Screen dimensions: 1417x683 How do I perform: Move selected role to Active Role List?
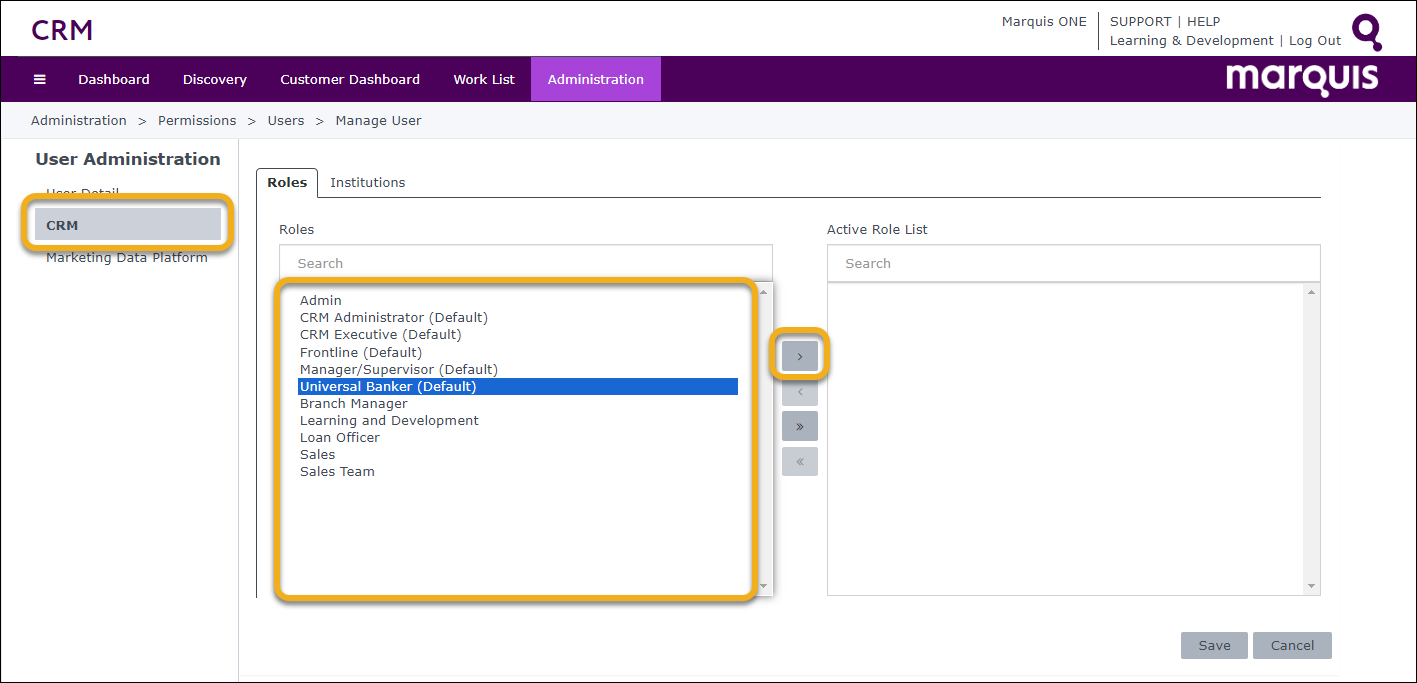coord(800,355)
